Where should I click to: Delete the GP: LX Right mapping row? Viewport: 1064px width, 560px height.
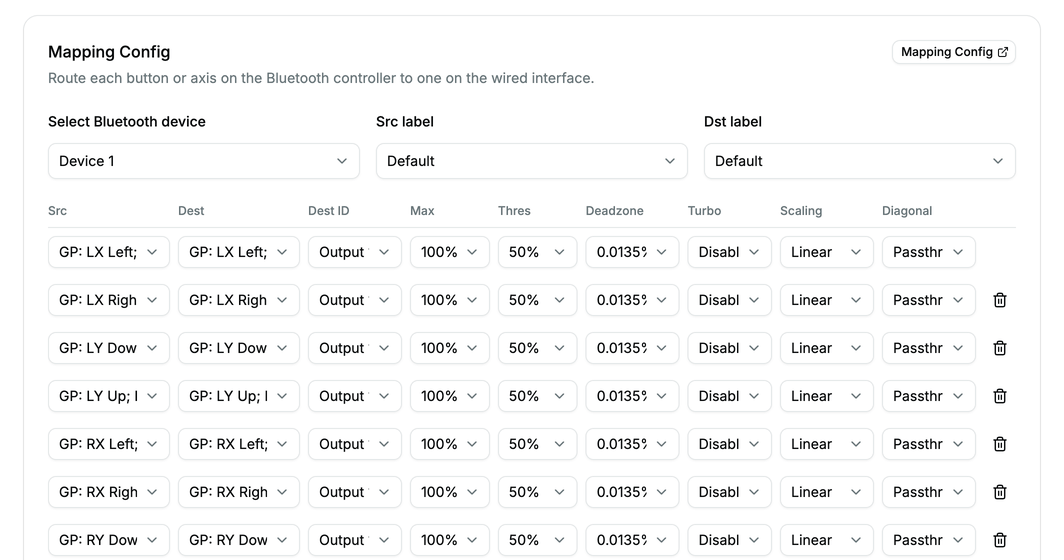[1000, 300]
